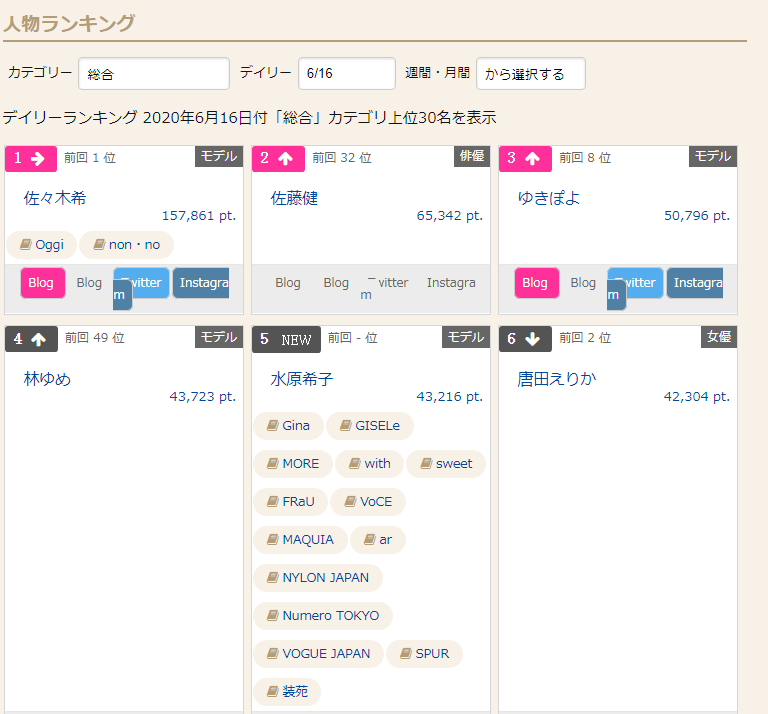
Task: Open the 週間・月間 selection dropdown
Action: coord(531,73)
